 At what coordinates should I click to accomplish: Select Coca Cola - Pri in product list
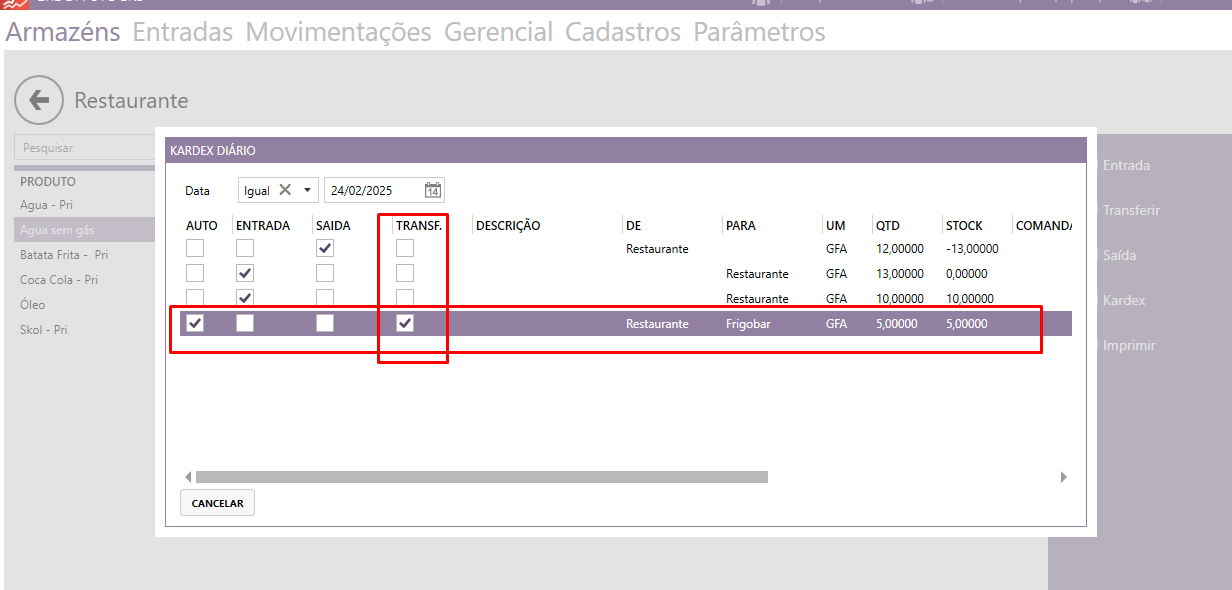[58, 280]
